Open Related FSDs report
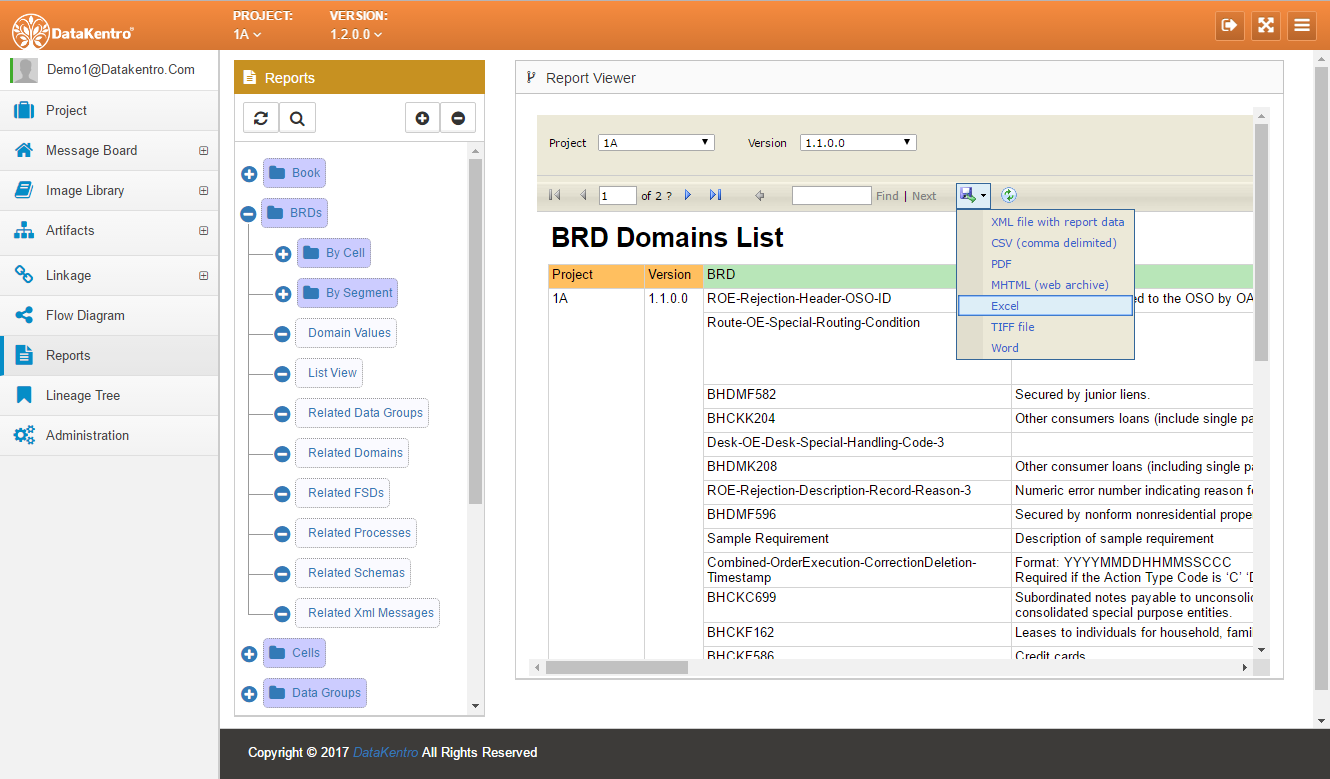This screenshot has height=779, width=1330. click(x=342, y=493)
